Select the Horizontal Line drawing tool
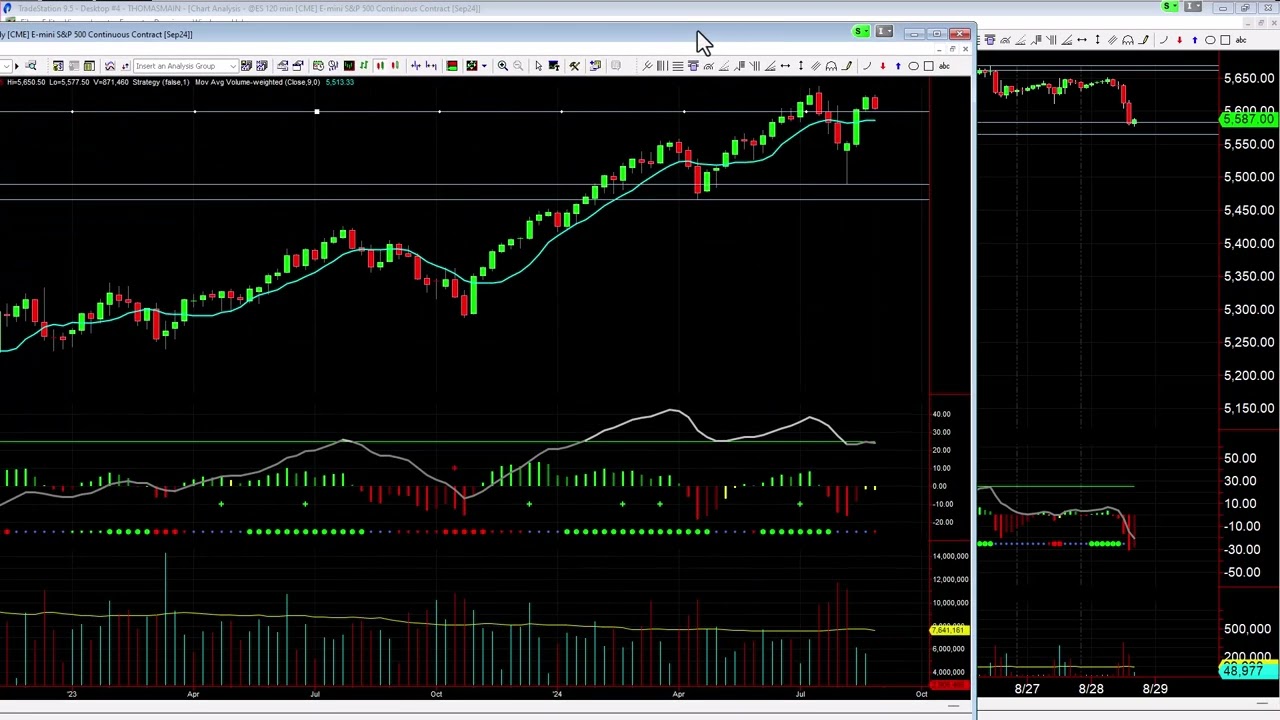The height and width of the screenshot is (720, 1280). click(x=678, y=65)
